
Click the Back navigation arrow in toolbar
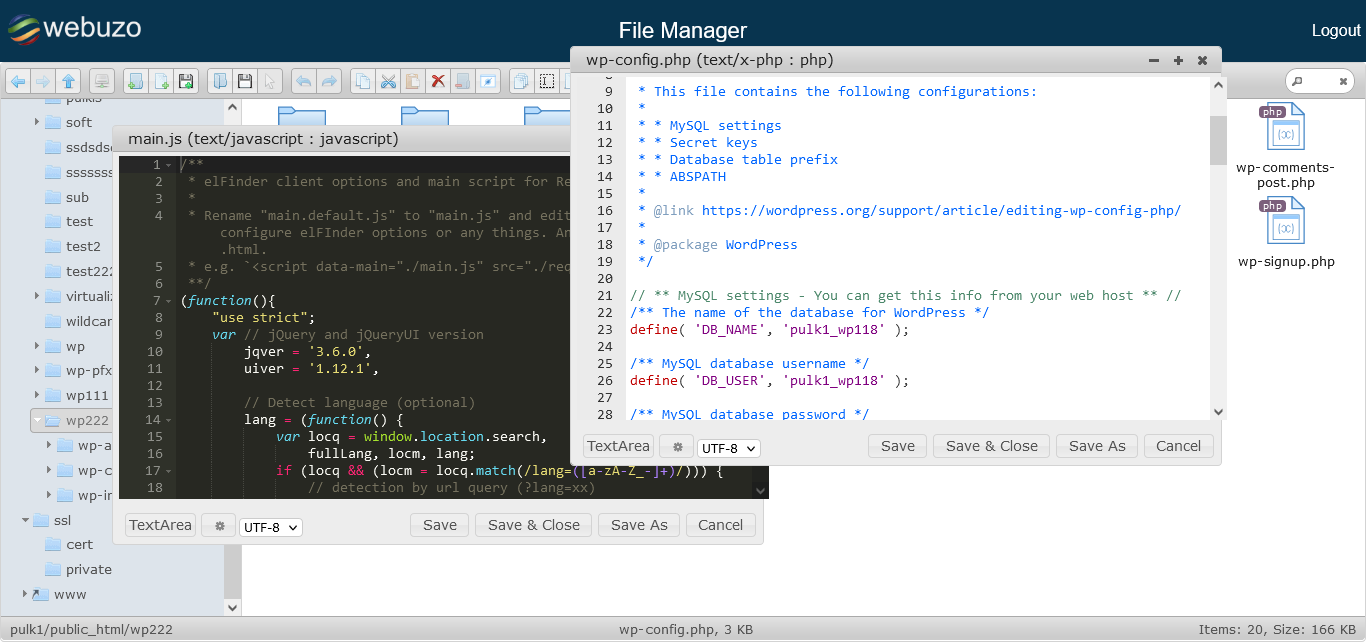18,81
